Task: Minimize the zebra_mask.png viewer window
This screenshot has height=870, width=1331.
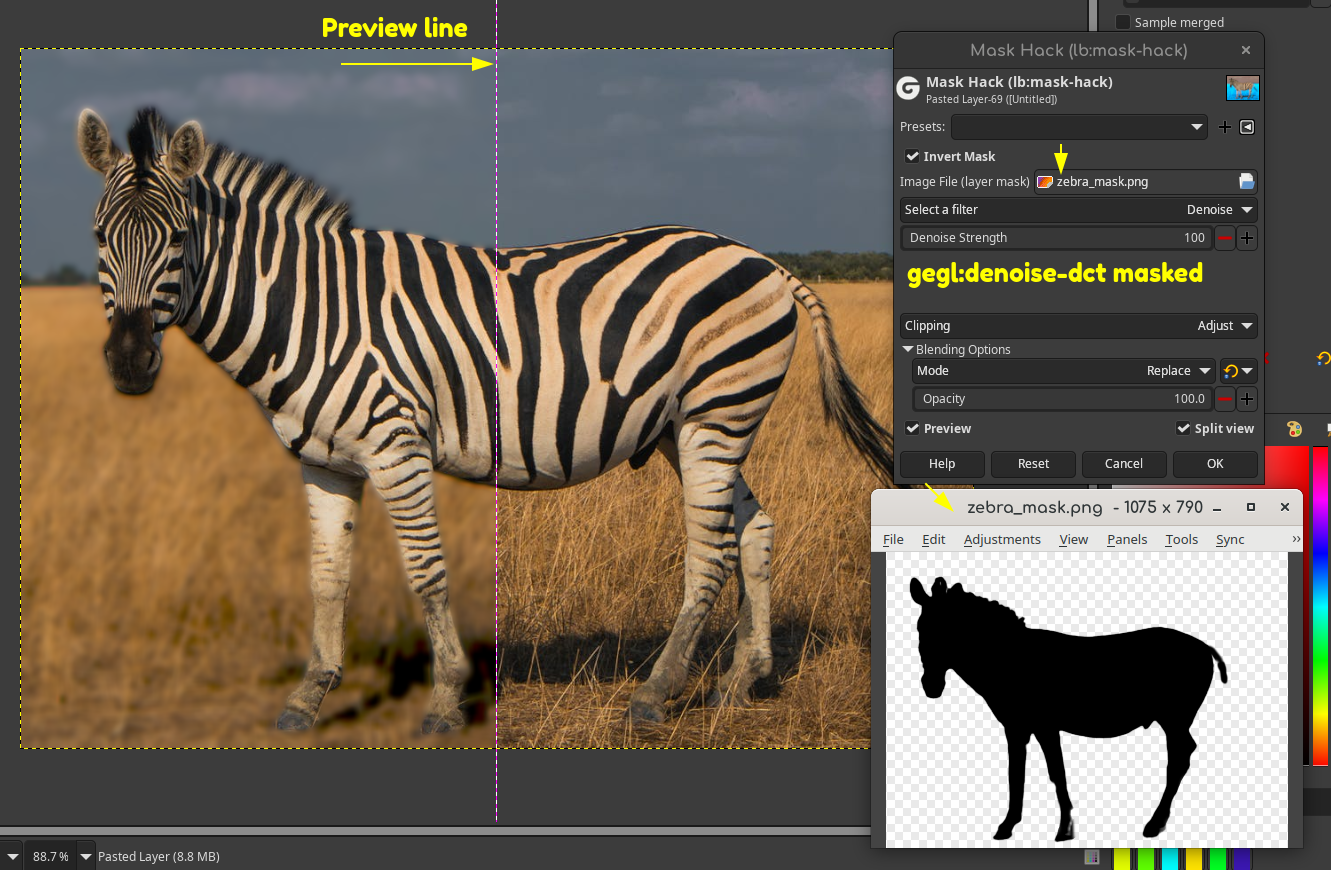Action: click(1217, 508)
